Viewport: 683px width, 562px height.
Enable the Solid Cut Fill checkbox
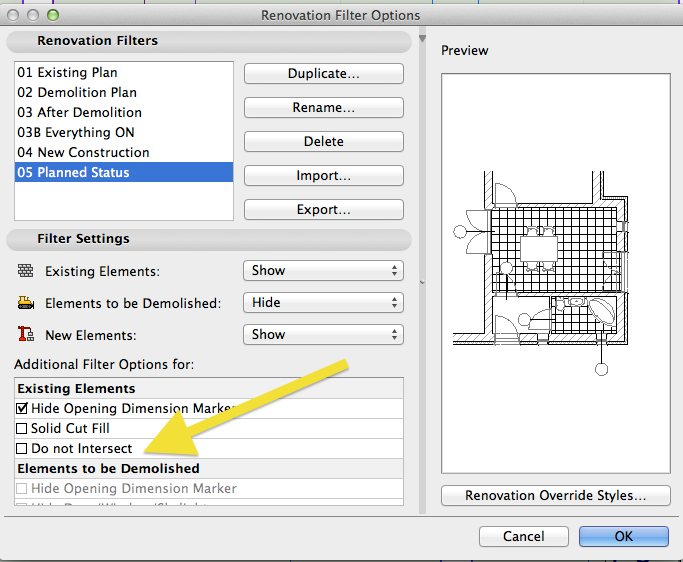(21, 429)
